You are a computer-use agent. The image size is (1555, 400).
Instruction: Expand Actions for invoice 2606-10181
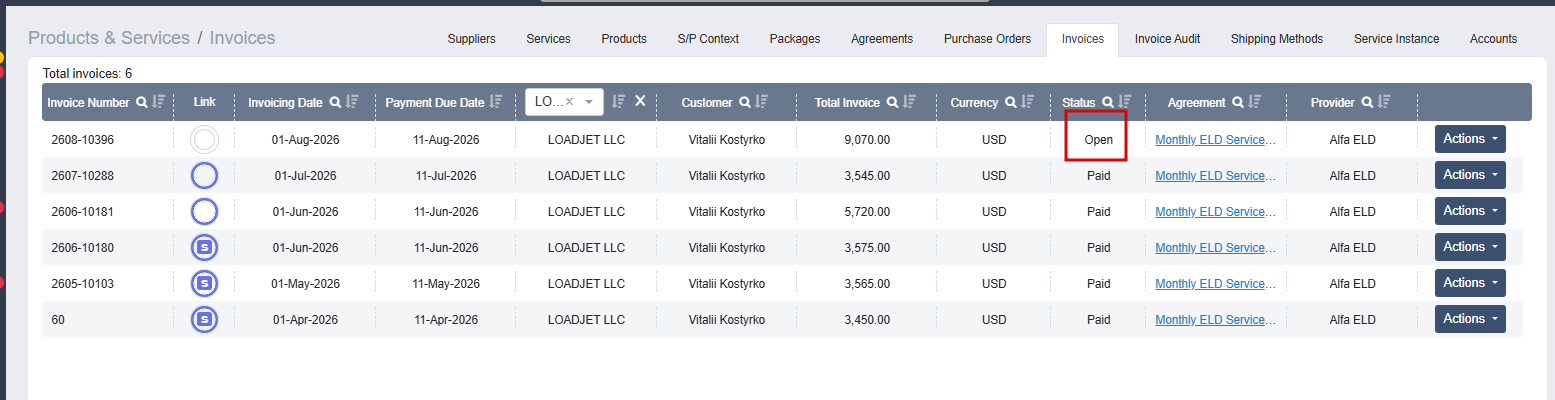pos(1470,211)
